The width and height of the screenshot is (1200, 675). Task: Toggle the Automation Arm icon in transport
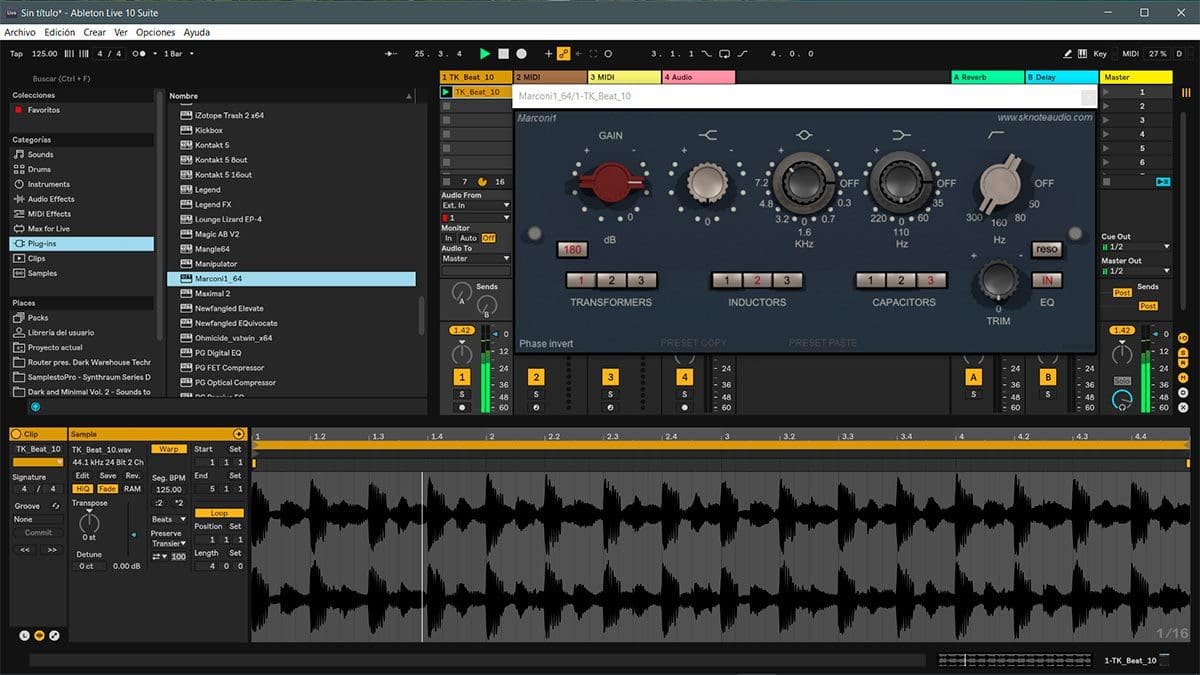(563, 53)
